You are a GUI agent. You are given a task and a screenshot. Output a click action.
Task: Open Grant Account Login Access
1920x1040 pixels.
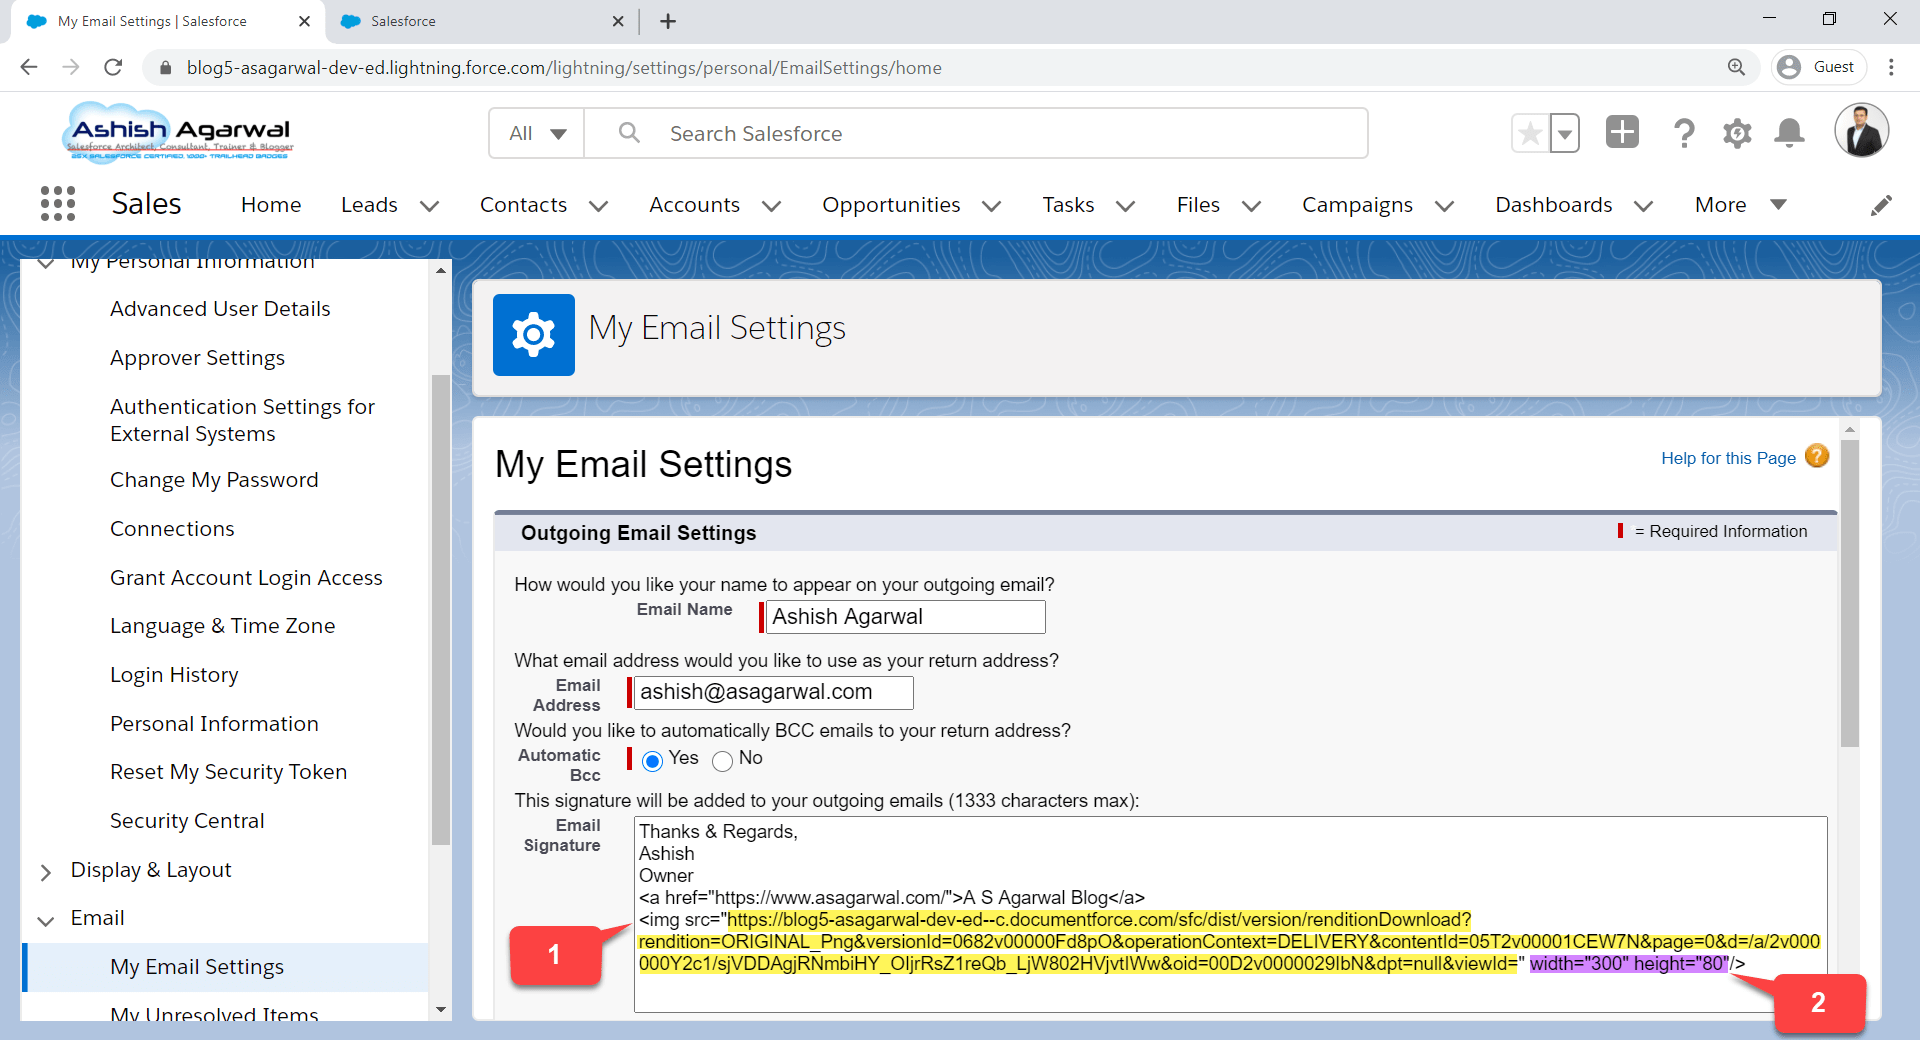(246, 578)
